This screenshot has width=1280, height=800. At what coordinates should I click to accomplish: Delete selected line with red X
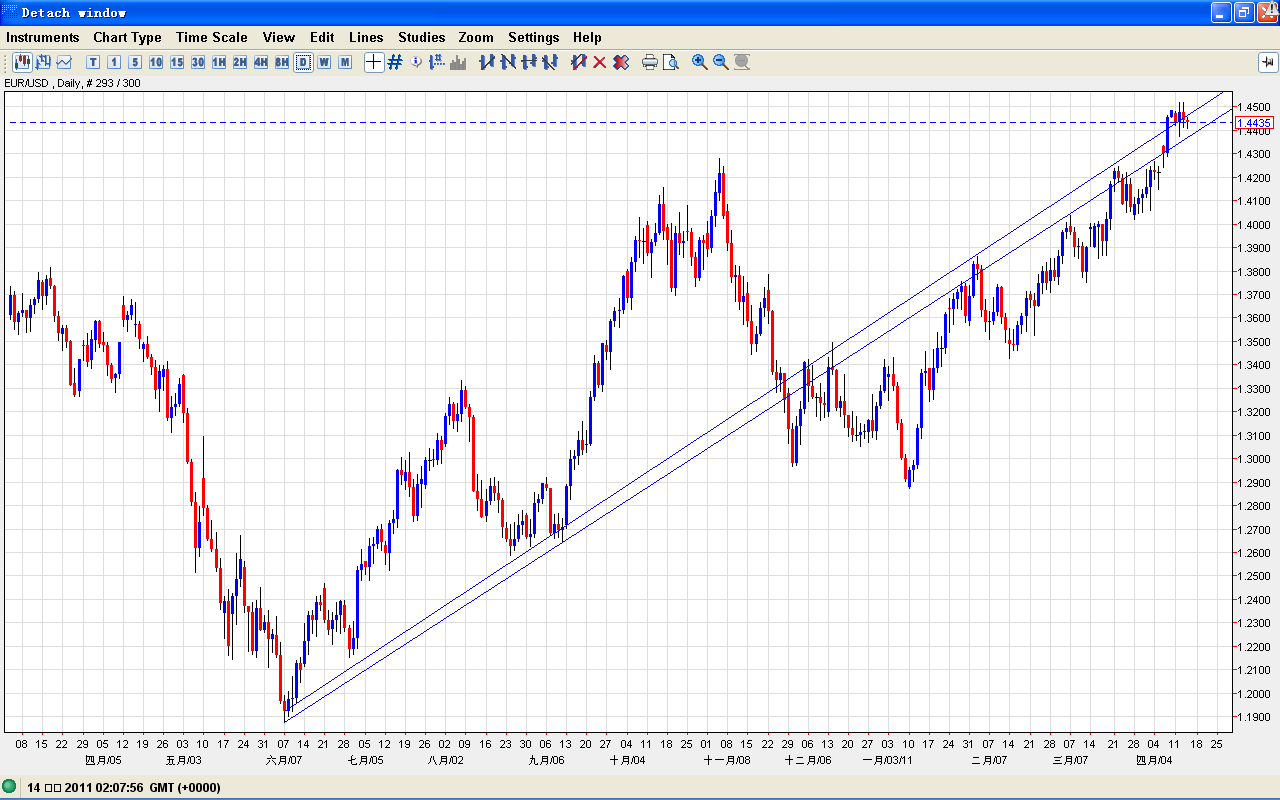click(600, 62)
